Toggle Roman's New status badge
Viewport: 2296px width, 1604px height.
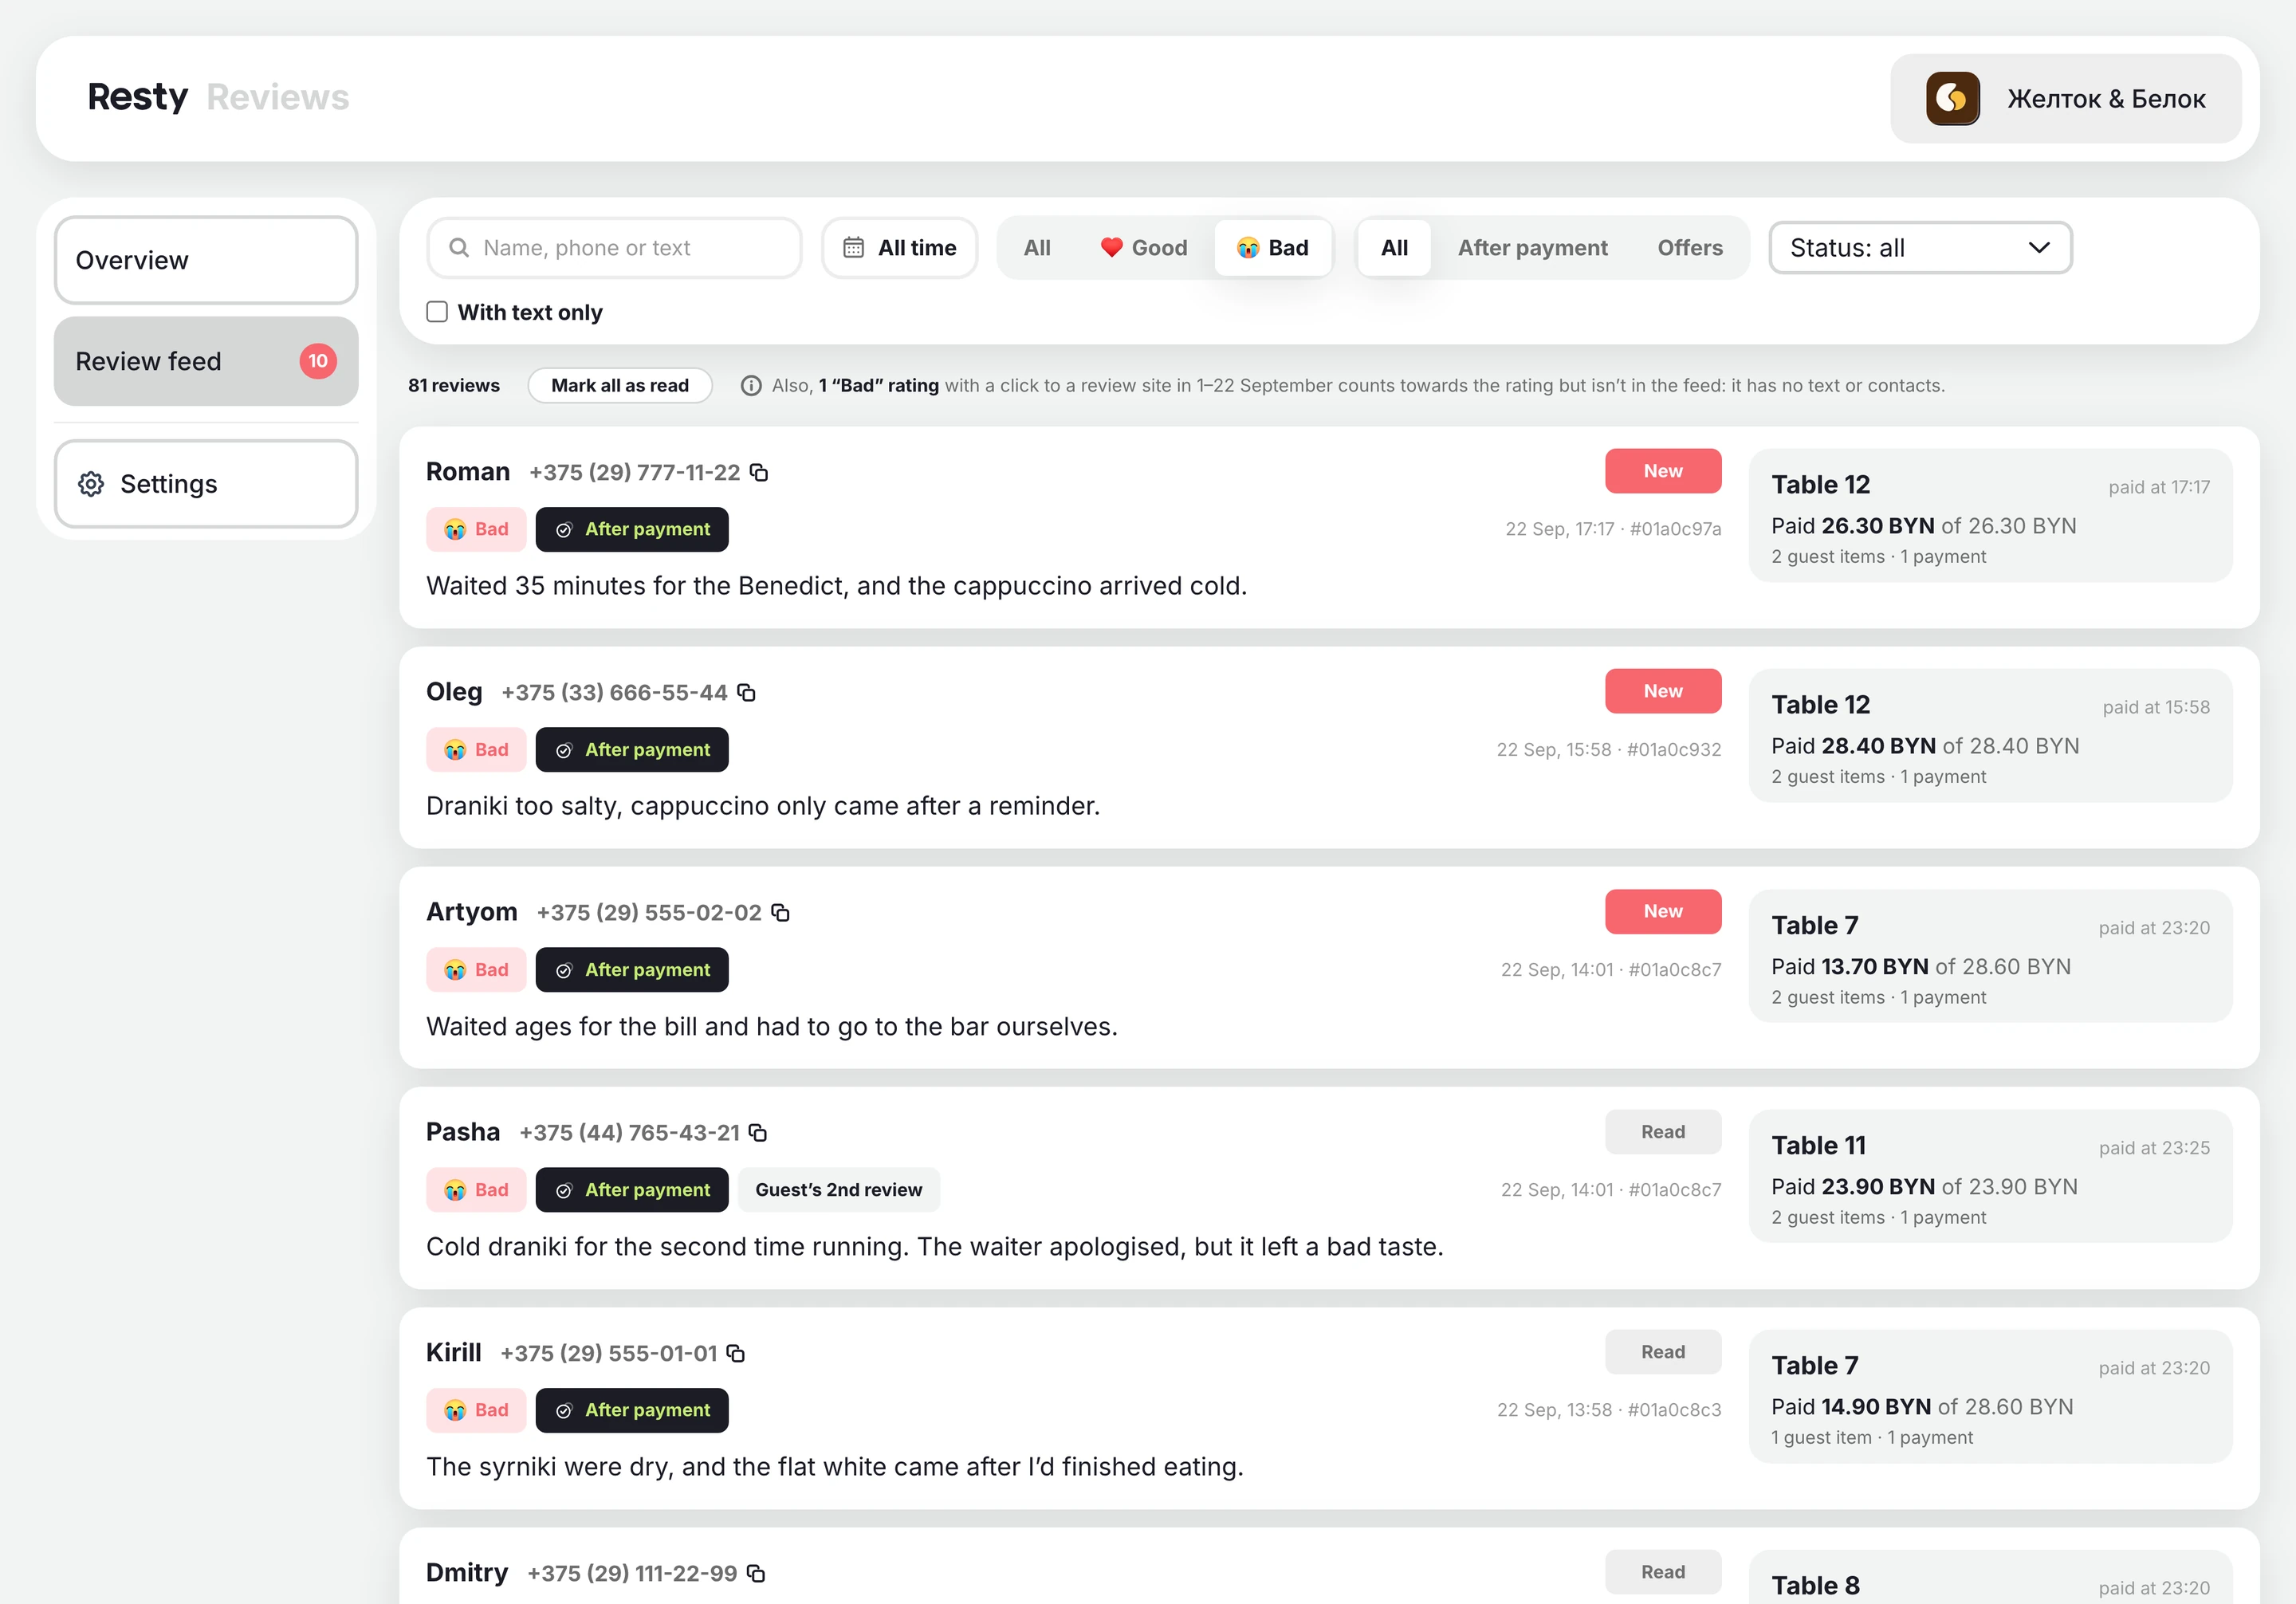pos(1663,471)
